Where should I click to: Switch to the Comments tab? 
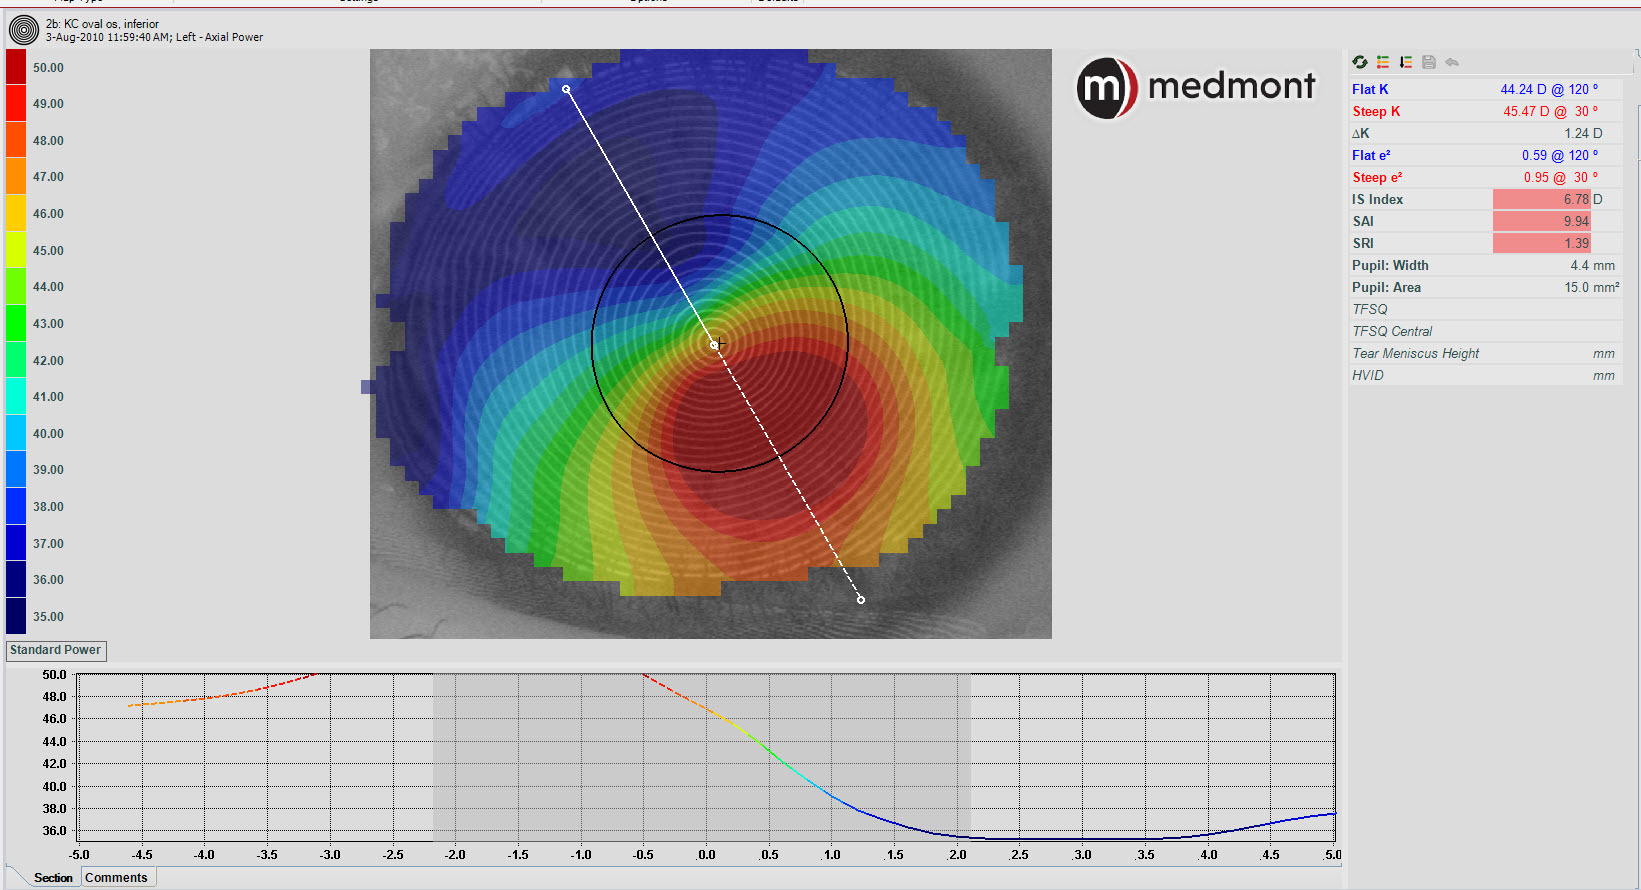pos(116,878)
